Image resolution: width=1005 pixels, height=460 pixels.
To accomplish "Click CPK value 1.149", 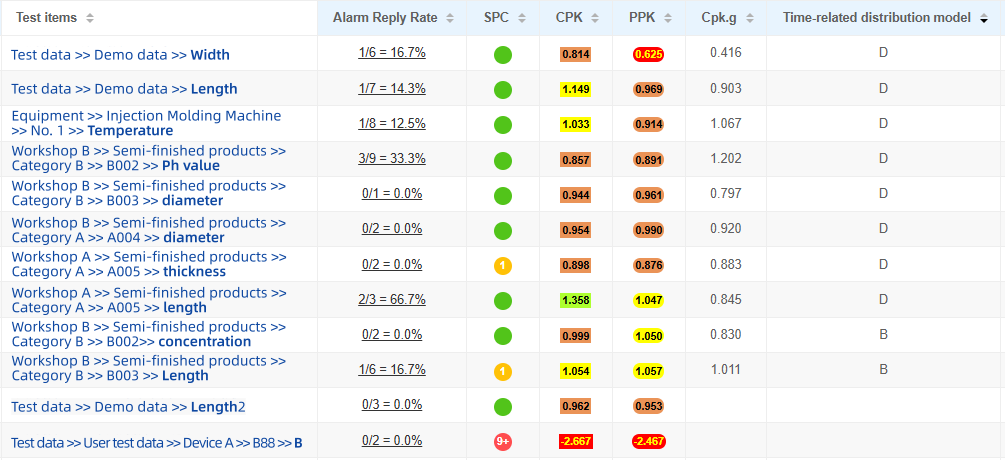I will 575,89.
